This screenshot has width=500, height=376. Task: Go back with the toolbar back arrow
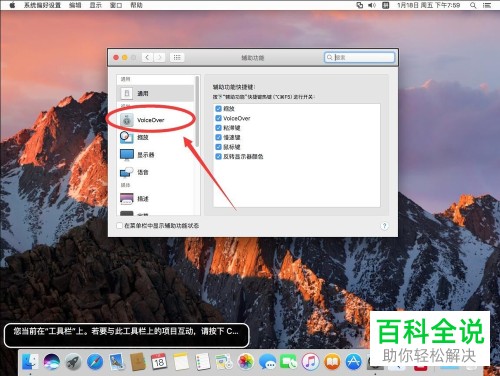147,57
